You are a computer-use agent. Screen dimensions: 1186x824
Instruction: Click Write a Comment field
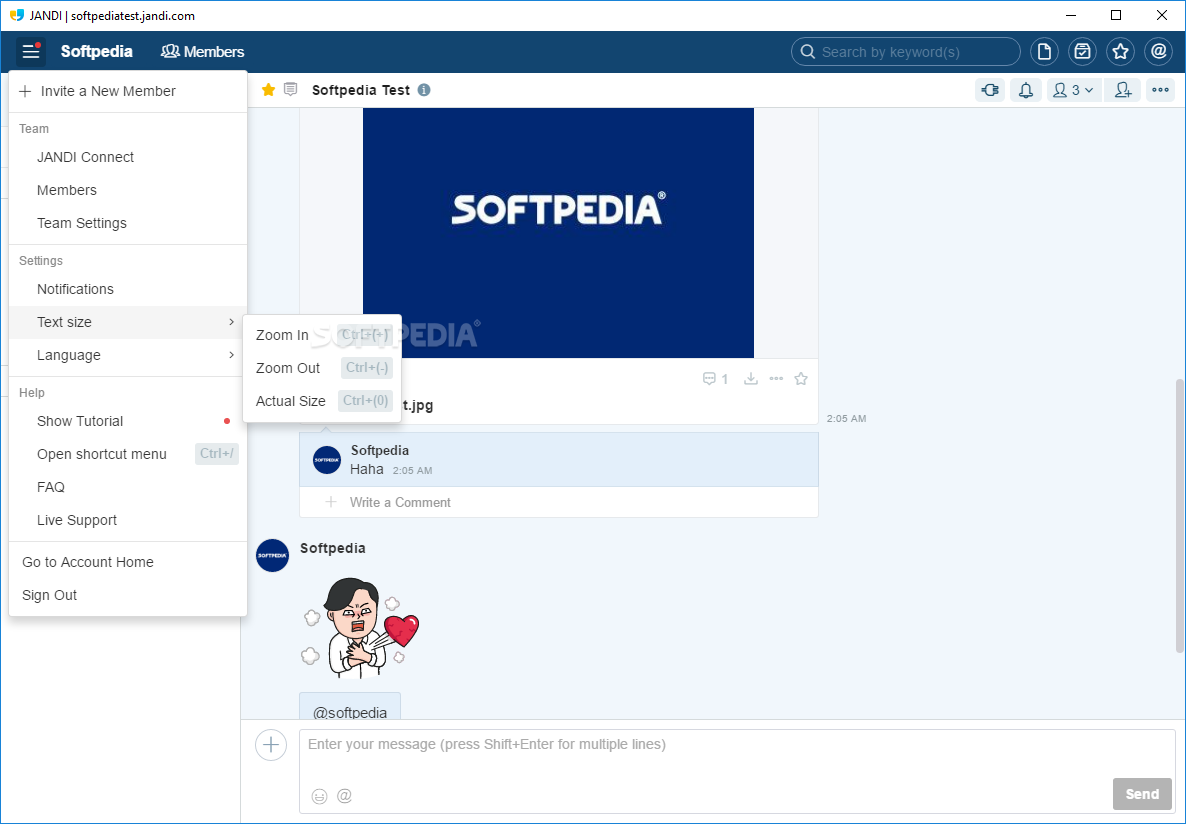tap(559, 502)
